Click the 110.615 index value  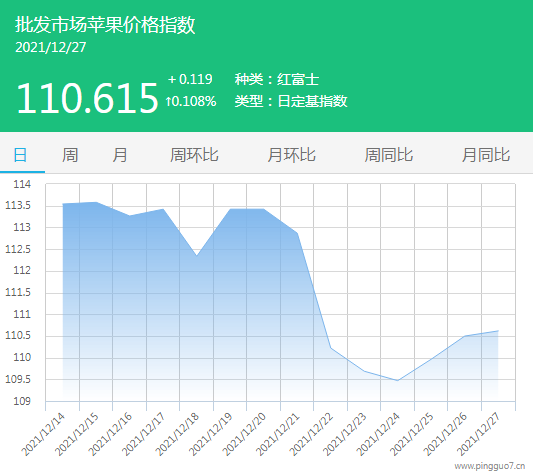(87, 99)
